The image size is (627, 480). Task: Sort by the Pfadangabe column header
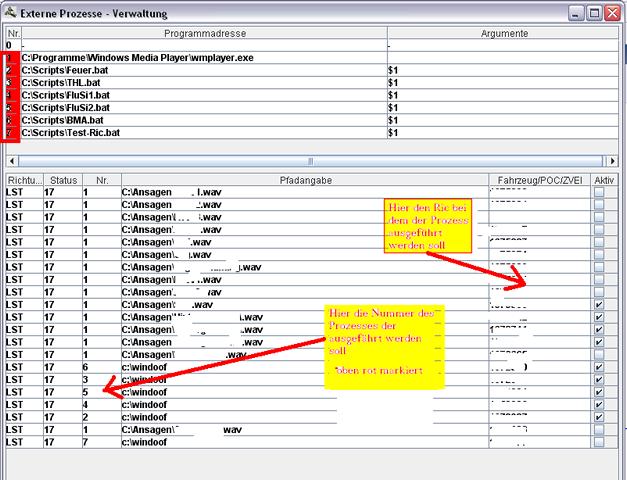304,179
